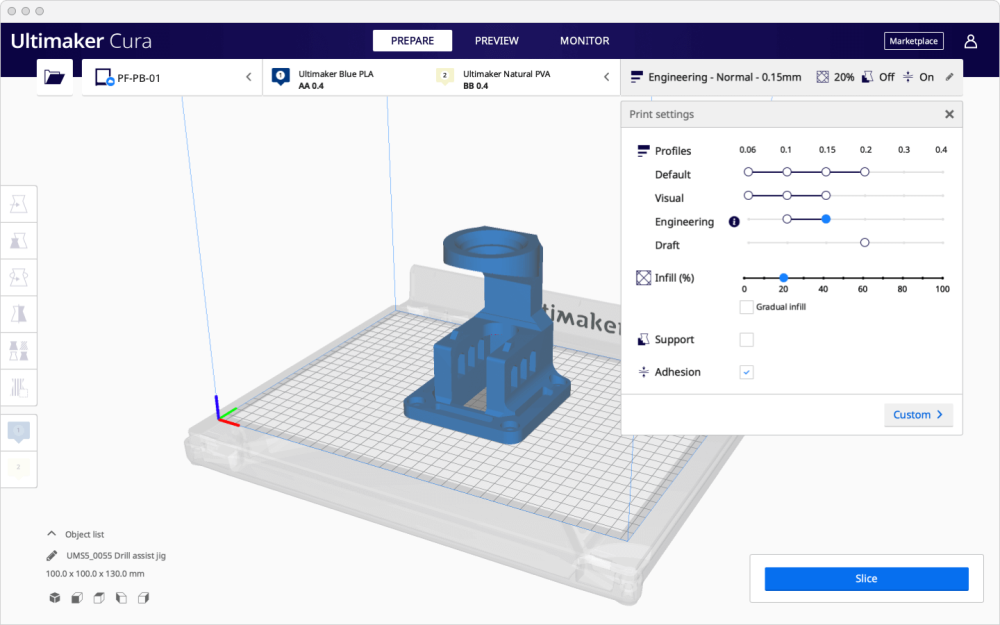The image size is (1000, 625).
Task: Click the printer icon beside PF-PB-01
Action: pyautogui.click(x=104, y=78)
